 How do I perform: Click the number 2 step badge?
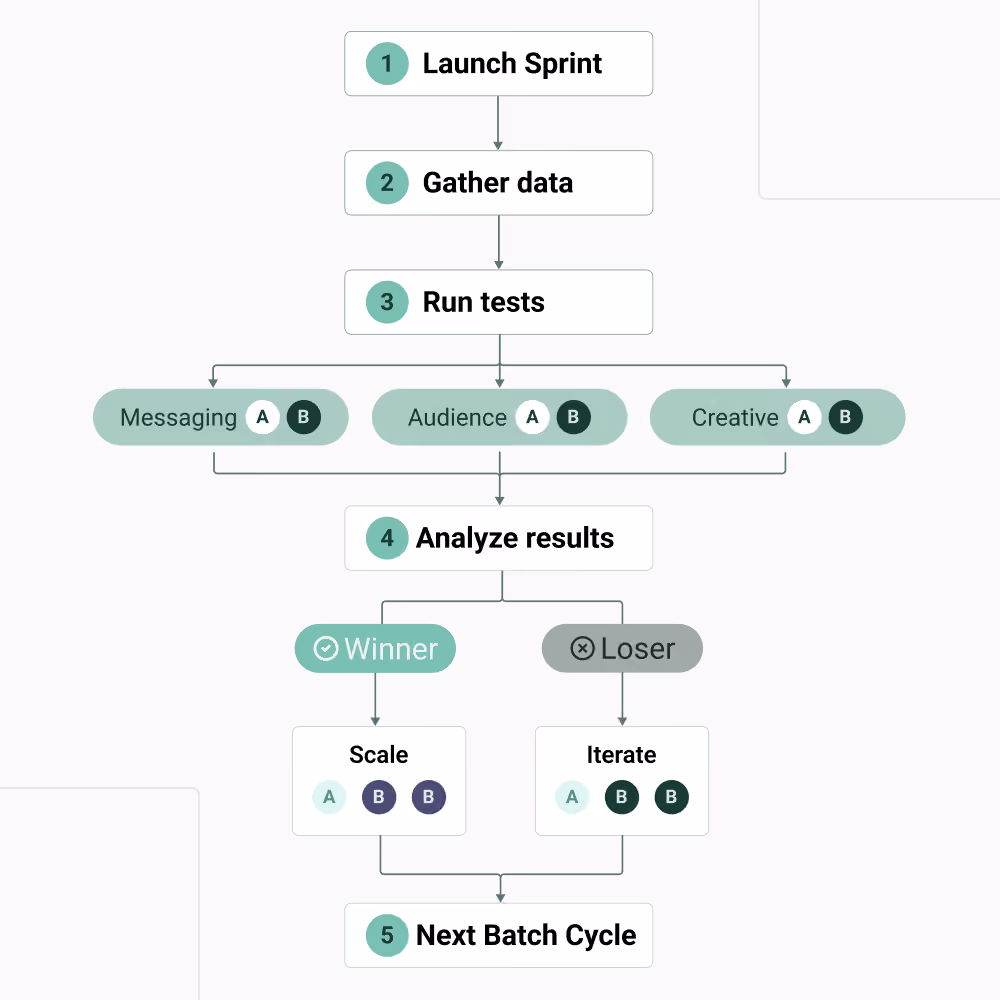click(x=387, y=183)
